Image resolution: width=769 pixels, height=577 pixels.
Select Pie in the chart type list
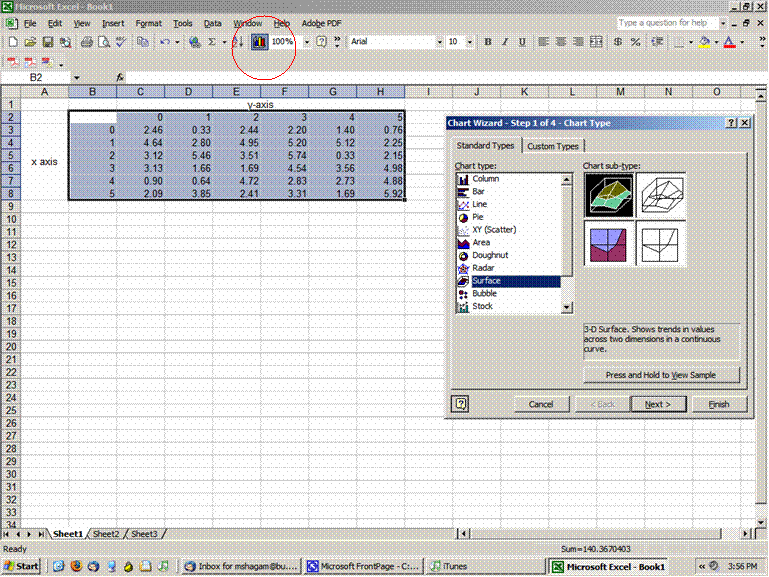pos(480,217)
